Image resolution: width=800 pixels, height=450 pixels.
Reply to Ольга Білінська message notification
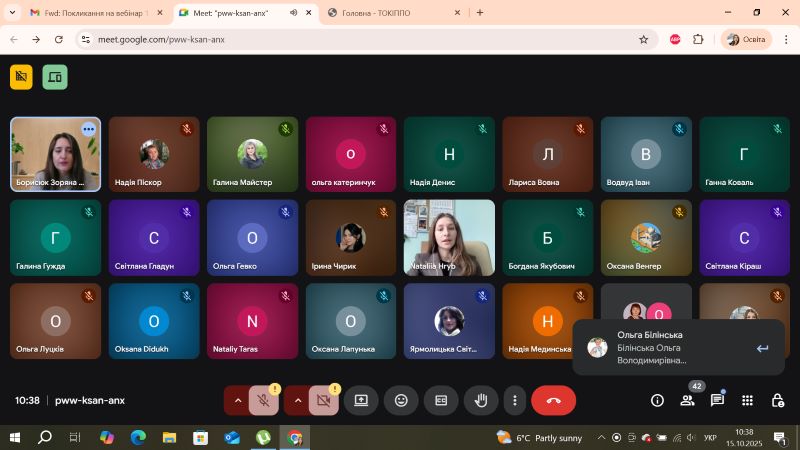pyautogui.click(x=762, y=348)
